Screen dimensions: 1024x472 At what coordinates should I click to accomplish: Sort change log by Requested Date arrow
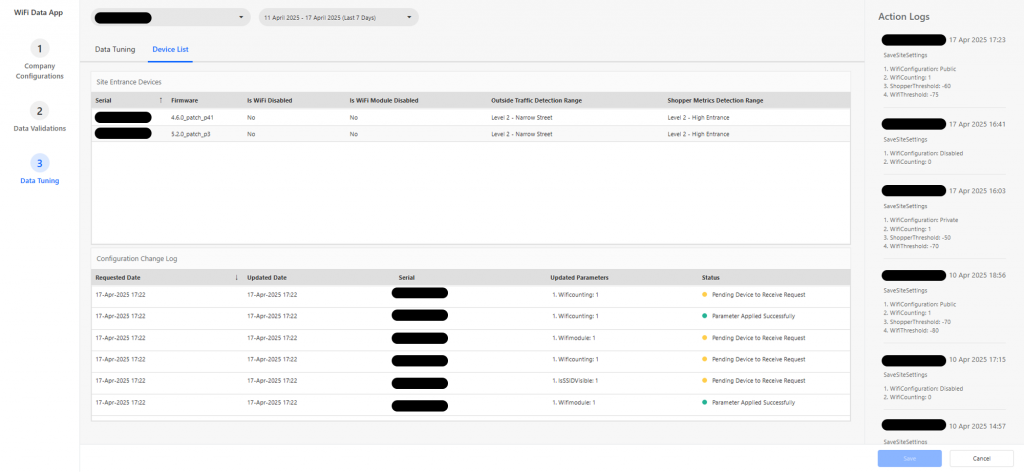[236, 277]
